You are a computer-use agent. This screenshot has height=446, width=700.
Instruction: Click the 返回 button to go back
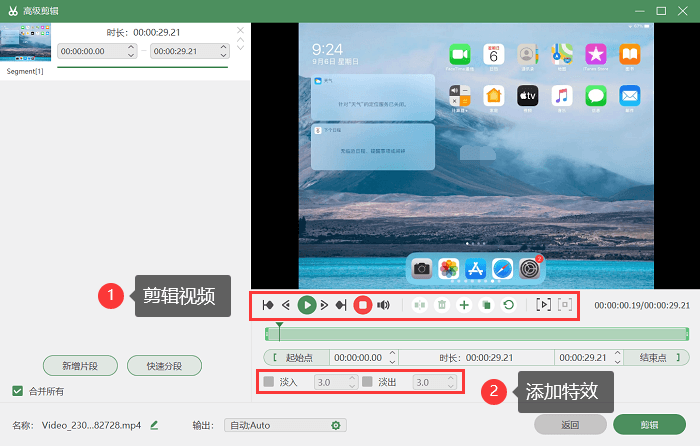[571, 425]
